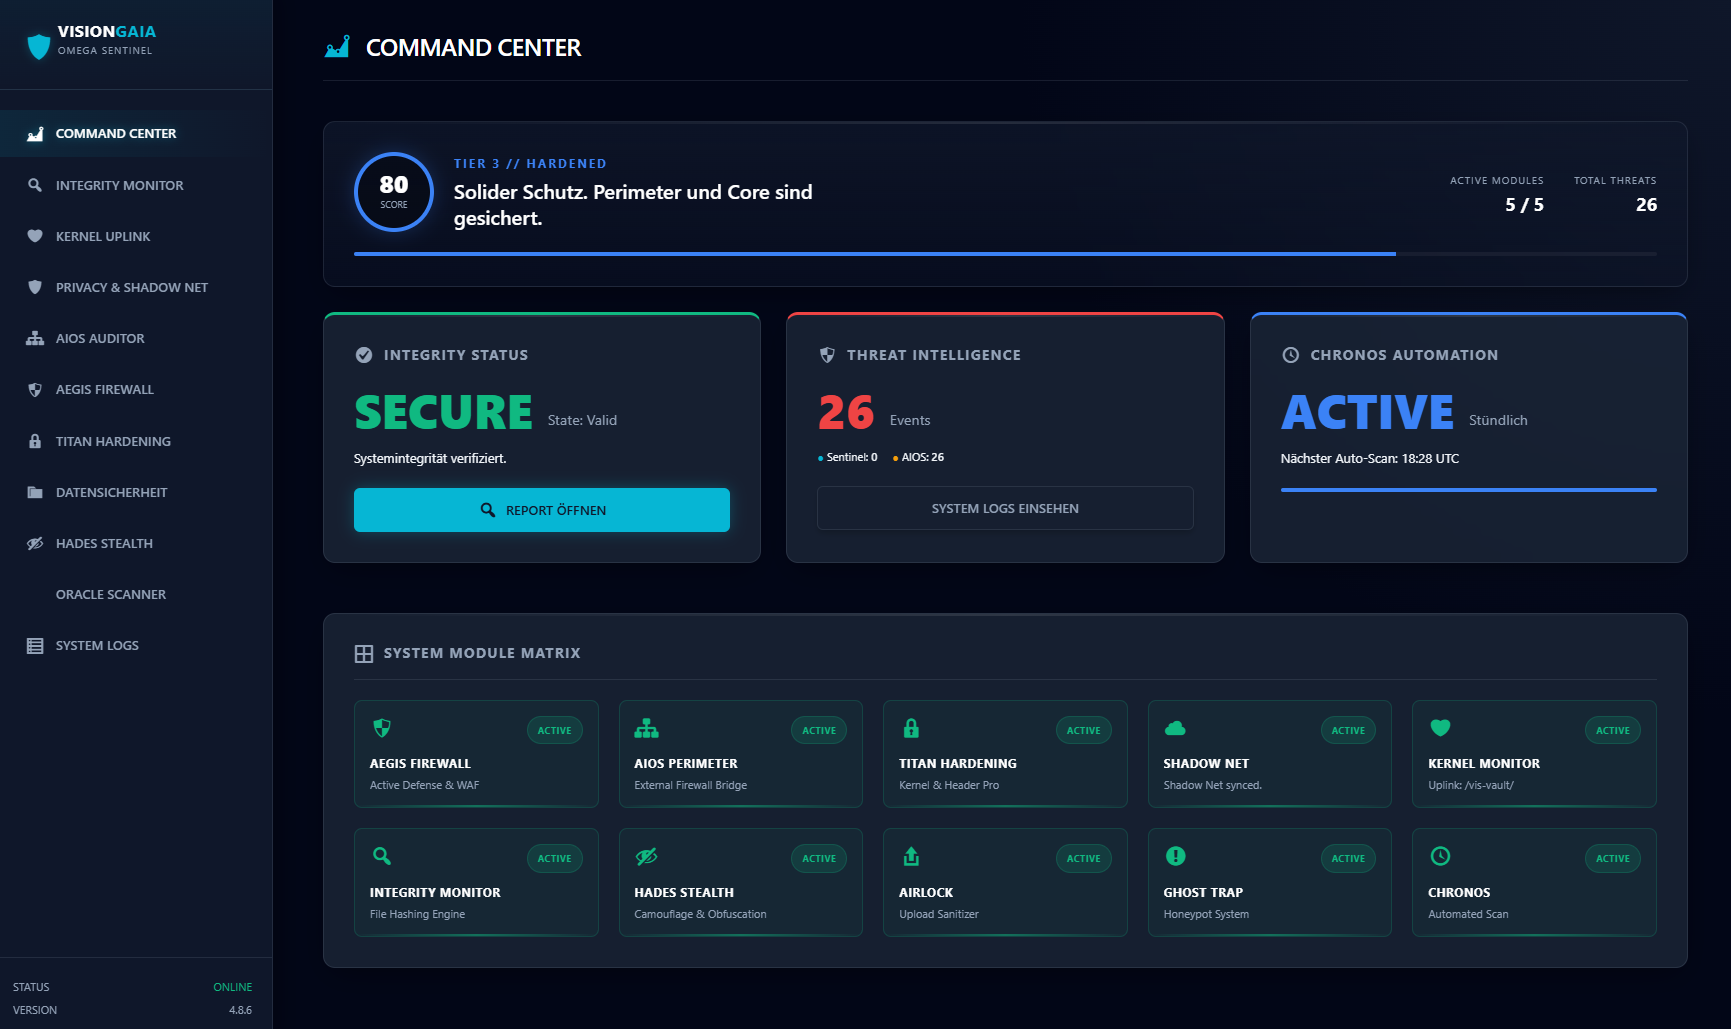
Task: Toggle the Kernel Monitor ACTIVE status
Action: point(1612,730)
